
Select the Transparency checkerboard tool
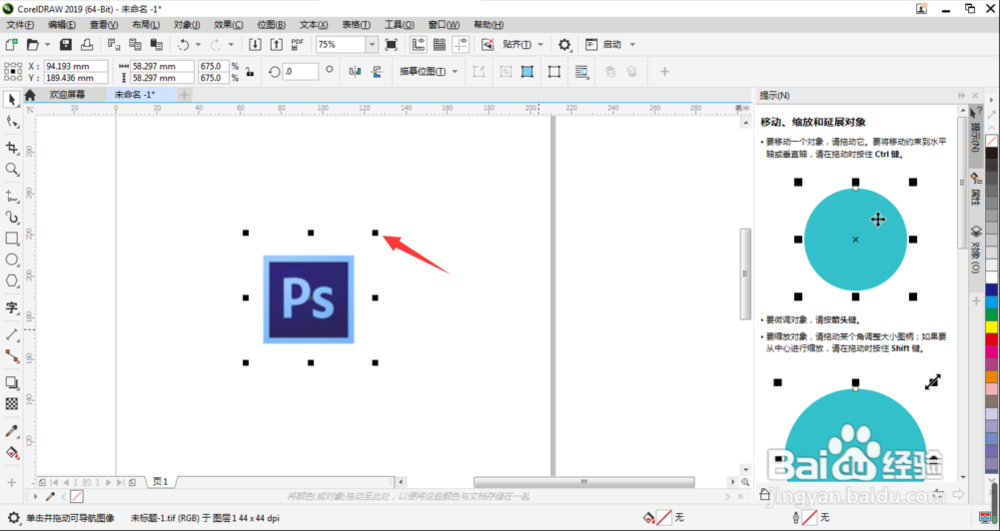pos(11,404)
